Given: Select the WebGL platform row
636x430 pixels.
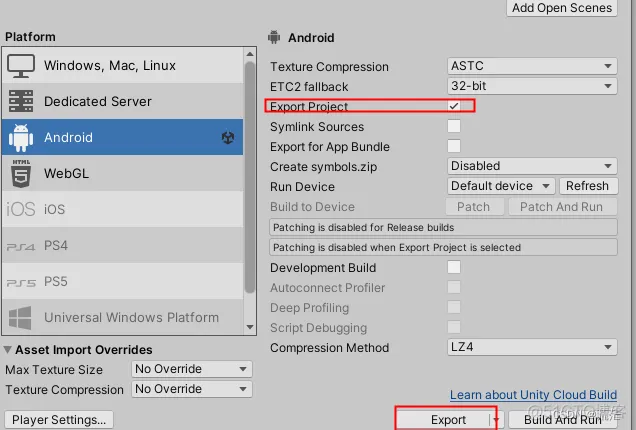Looking at the screenshot, I should pos(122,174).
